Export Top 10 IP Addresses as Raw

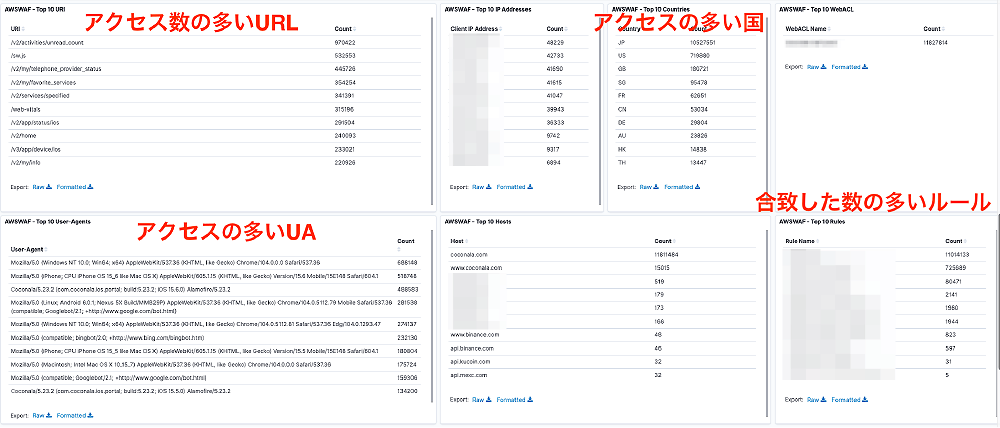482,187
